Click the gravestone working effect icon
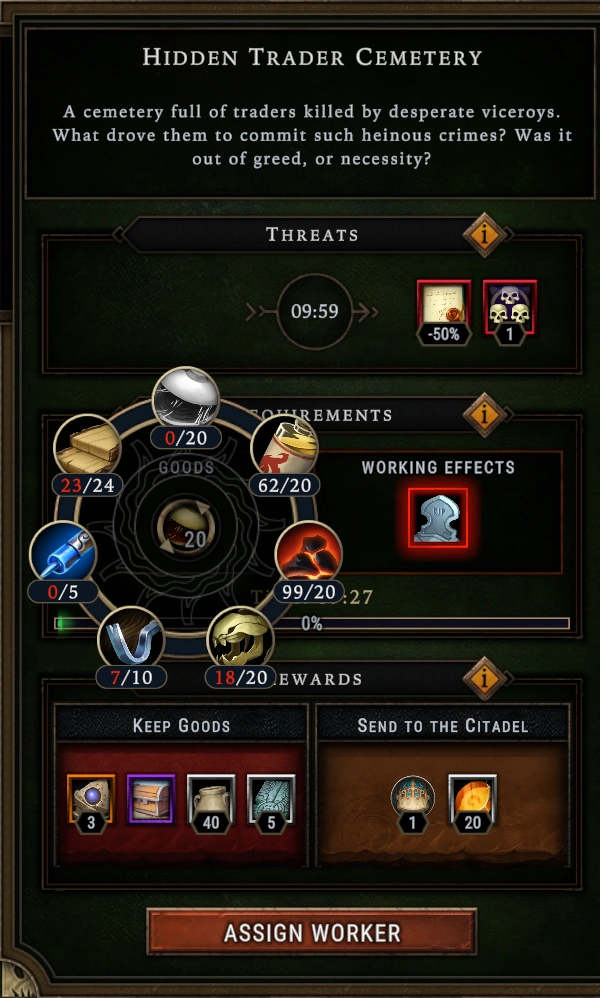600x998 pixels. coord(438,517)
